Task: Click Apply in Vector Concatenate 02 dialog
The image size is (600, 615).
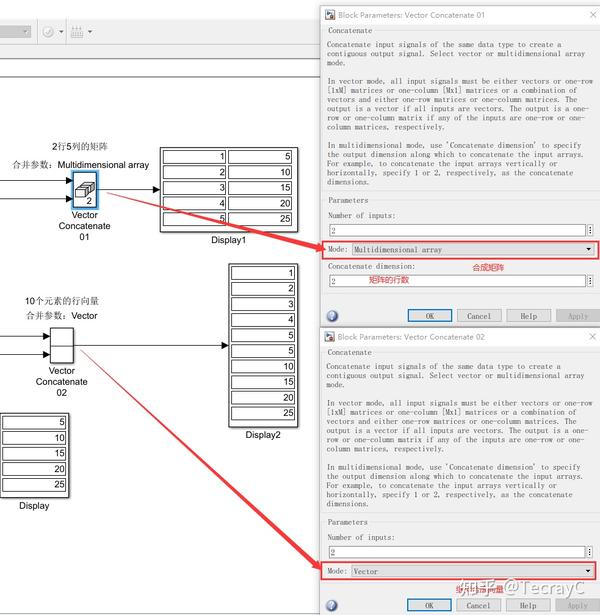Action: click(577, 605)
